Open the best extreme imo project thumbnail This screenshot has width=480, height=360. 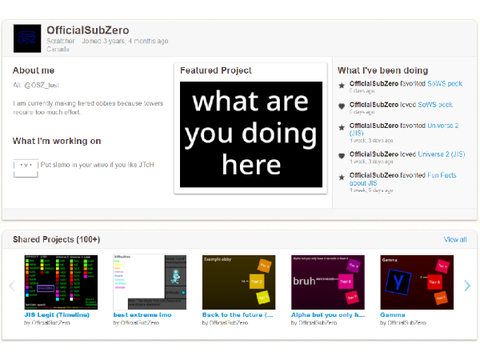tap(150, 282)
